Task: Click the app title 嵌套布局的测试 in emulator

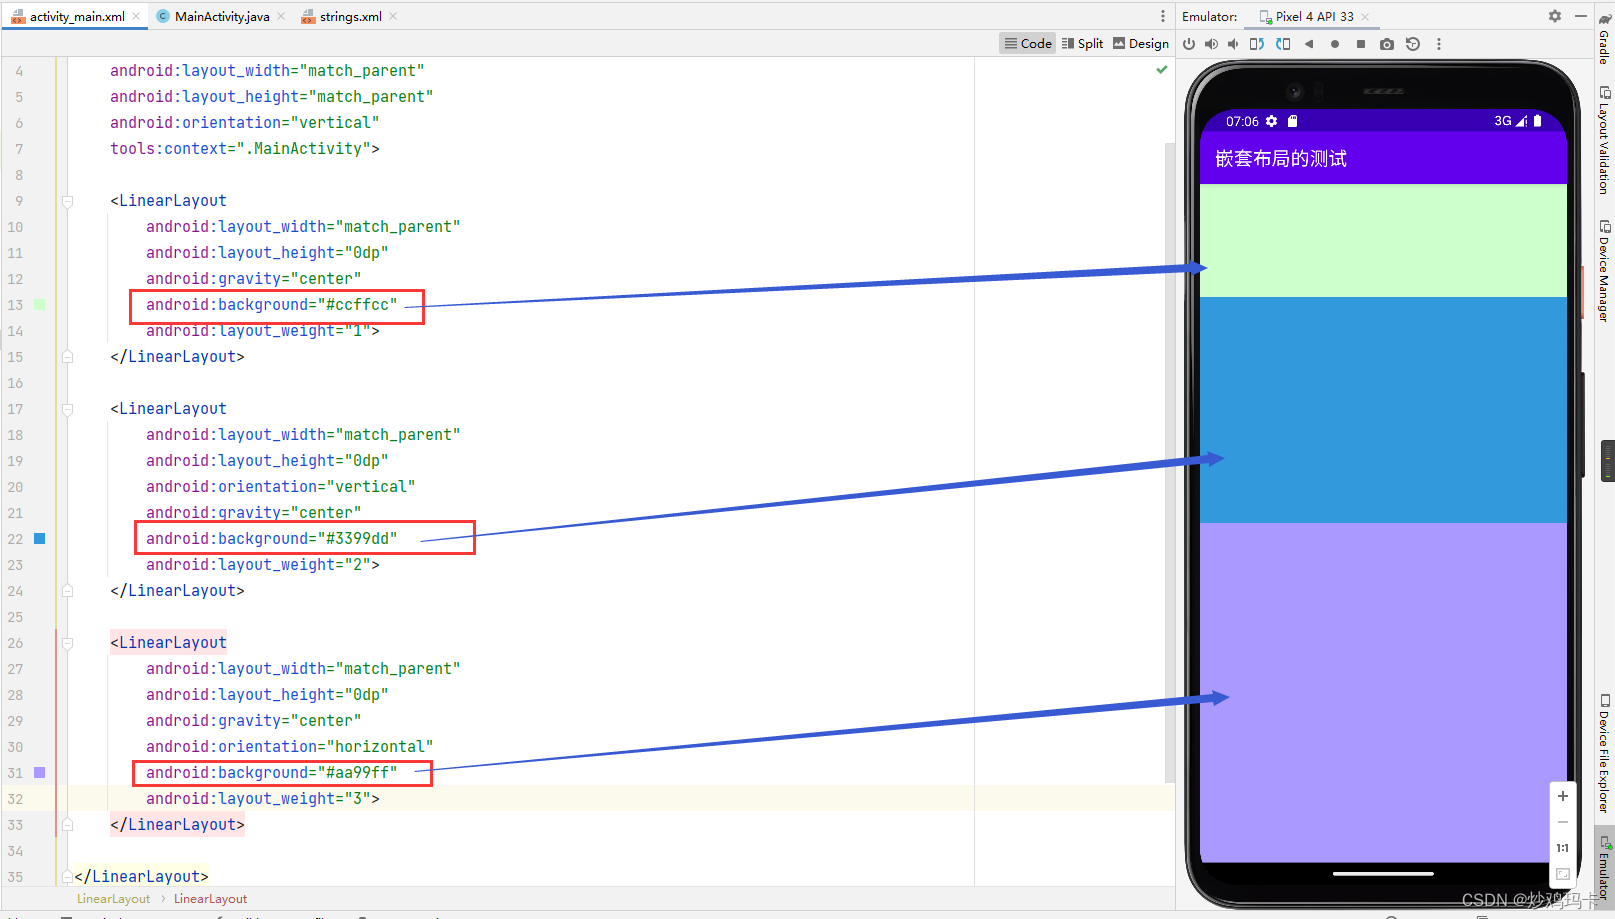Action: tap(1281, 158)
